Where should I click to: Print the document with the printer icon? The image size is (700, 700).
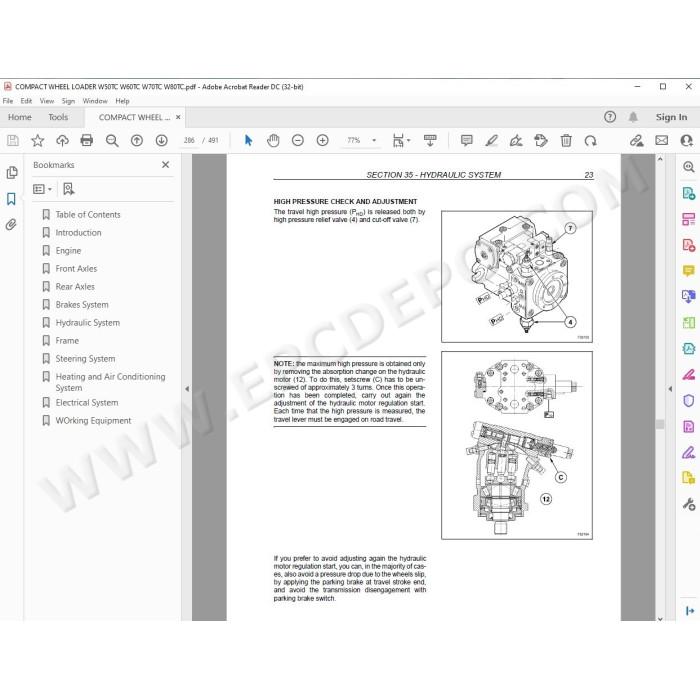[87, 141]
